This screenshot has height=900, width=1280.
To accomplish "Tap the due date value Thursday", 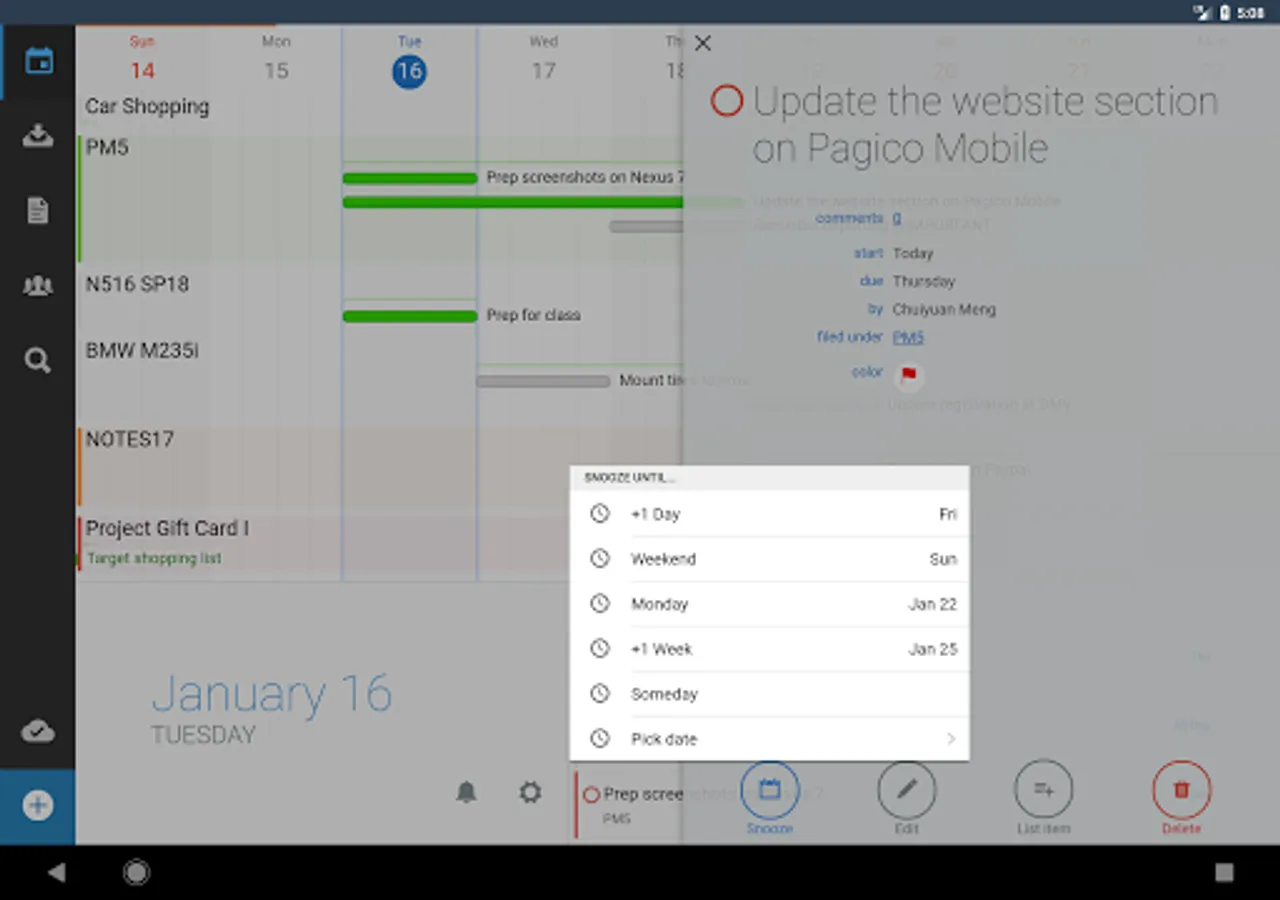I will tap(924, 282).
